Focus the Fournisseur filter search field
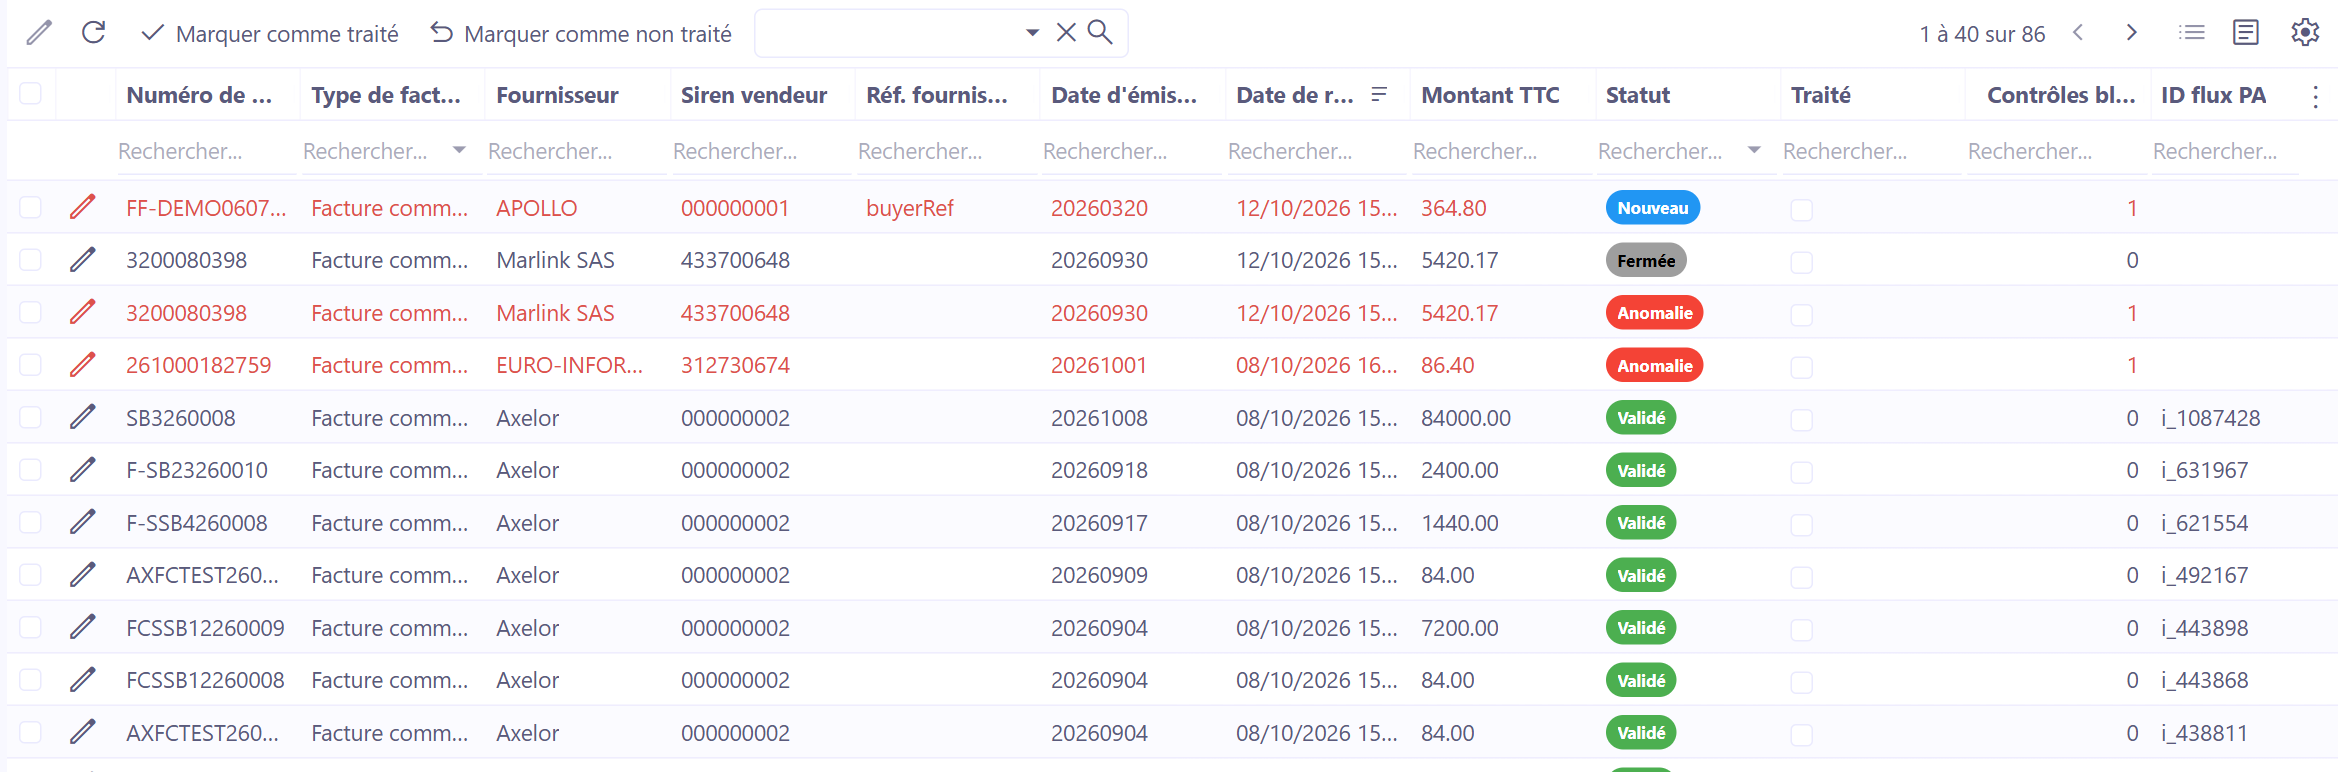This screenshot has width=2338, height=772. pos(576,151)
